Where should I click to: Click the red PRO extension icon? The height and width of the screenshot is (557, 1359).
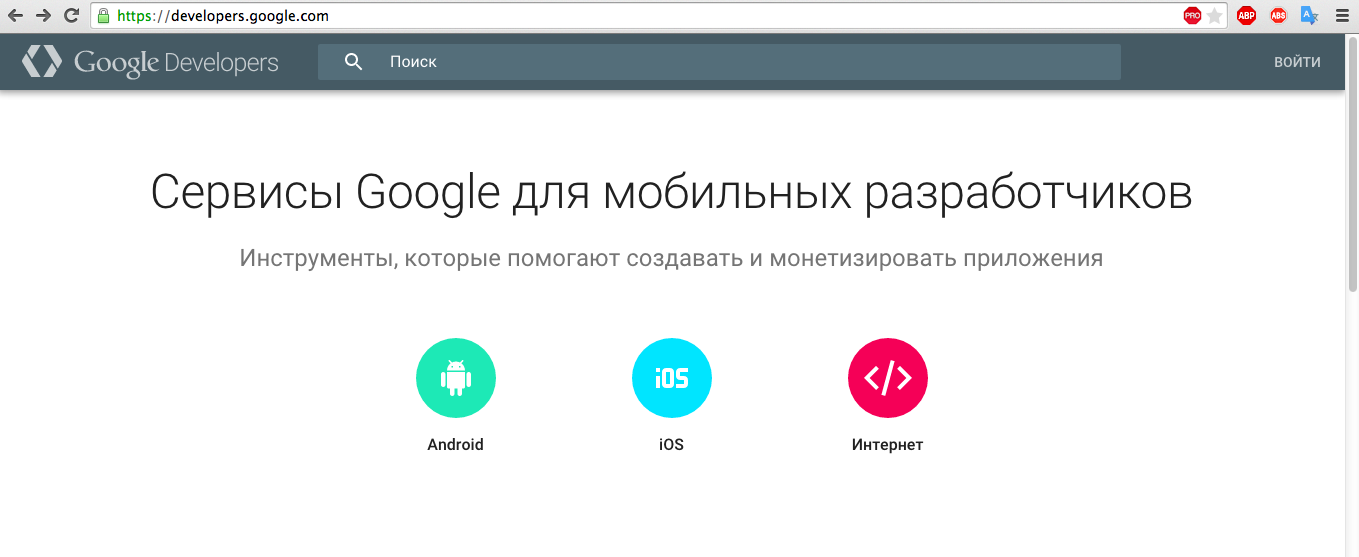pos(1192,16)
